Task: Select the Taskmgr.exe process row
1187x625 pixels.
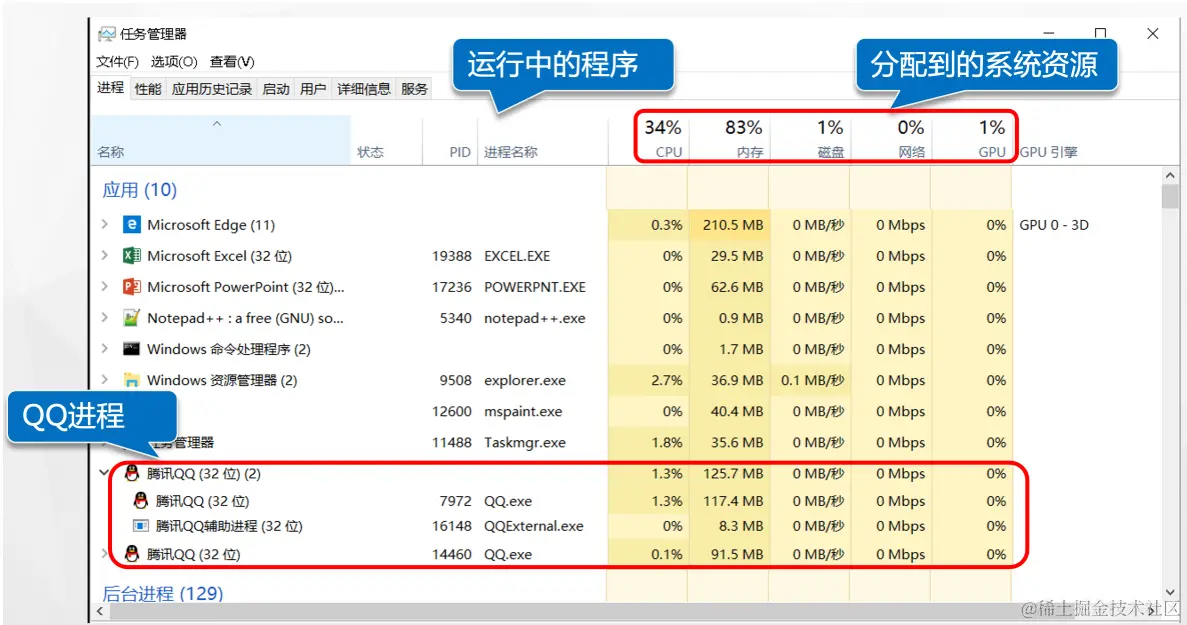Action: (x=553, y=442)
